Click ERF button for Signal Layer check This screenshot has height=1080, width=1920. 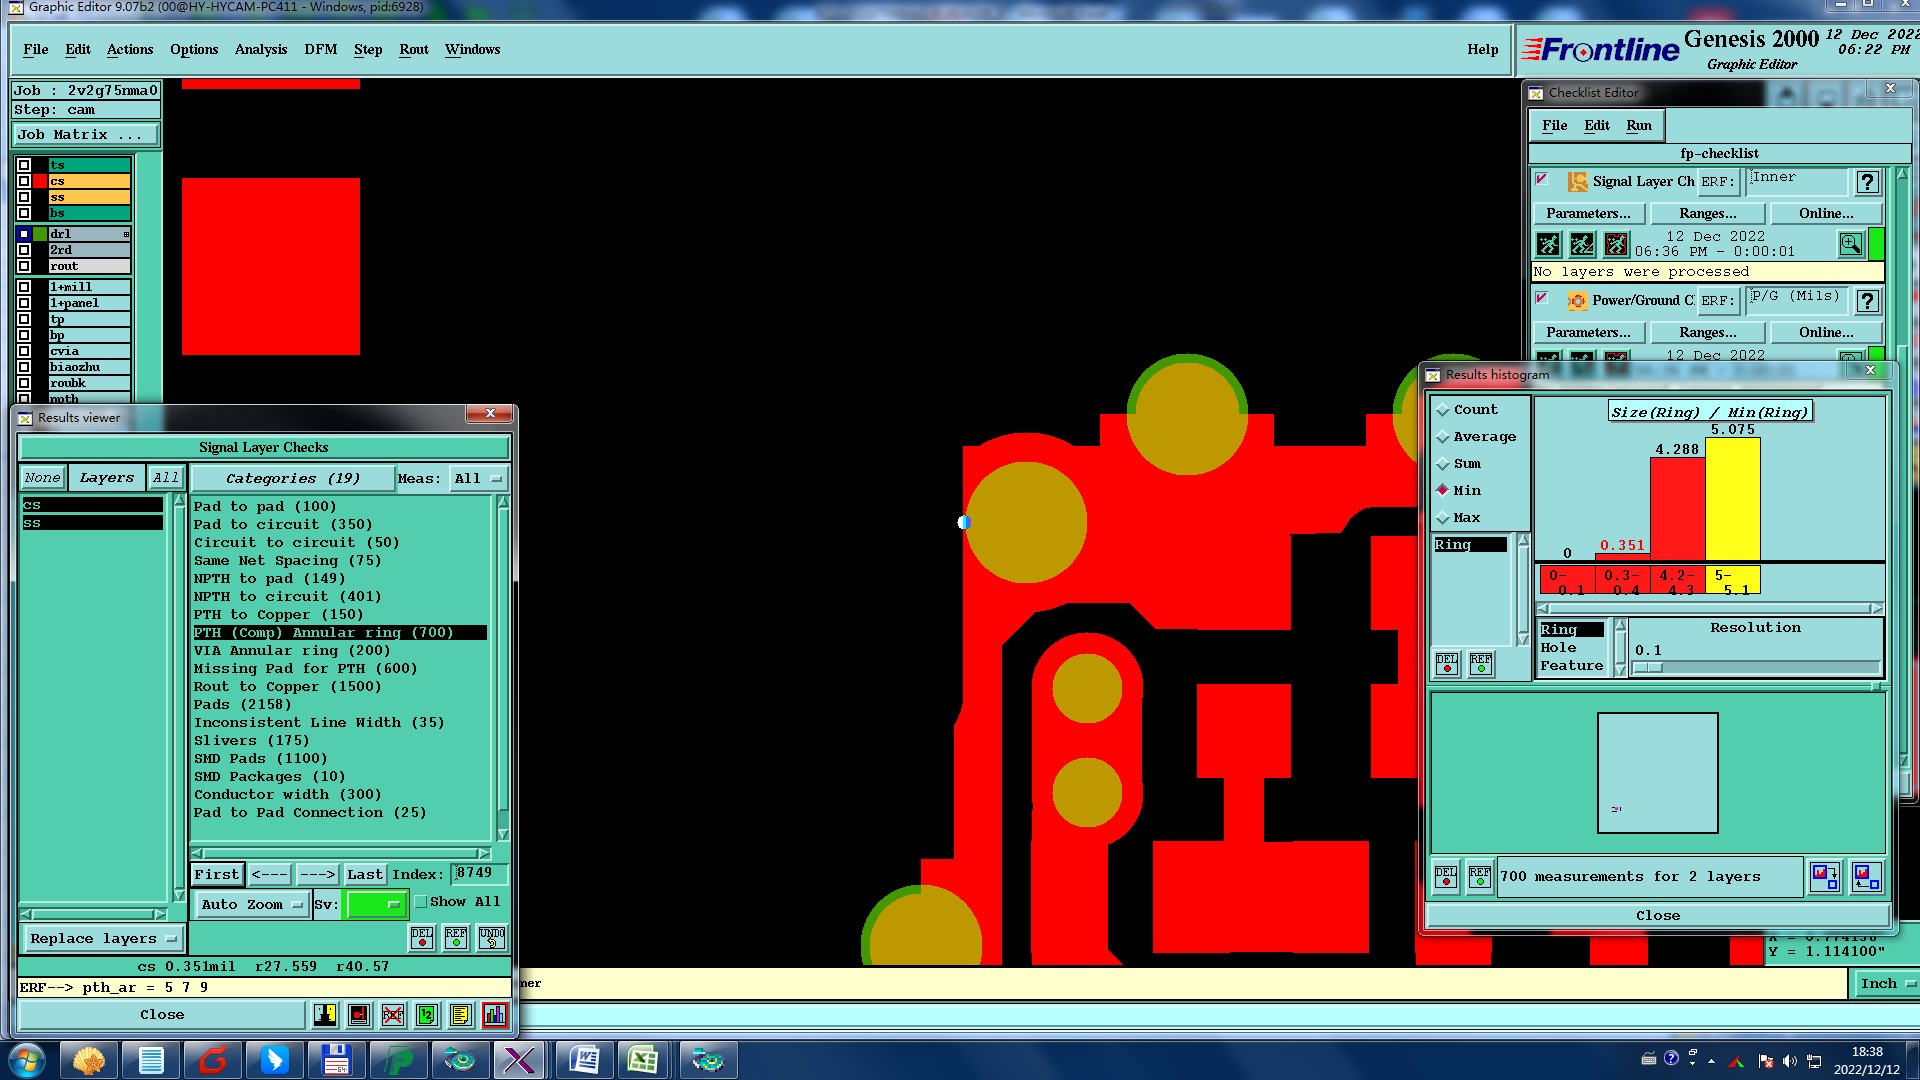1717,182
